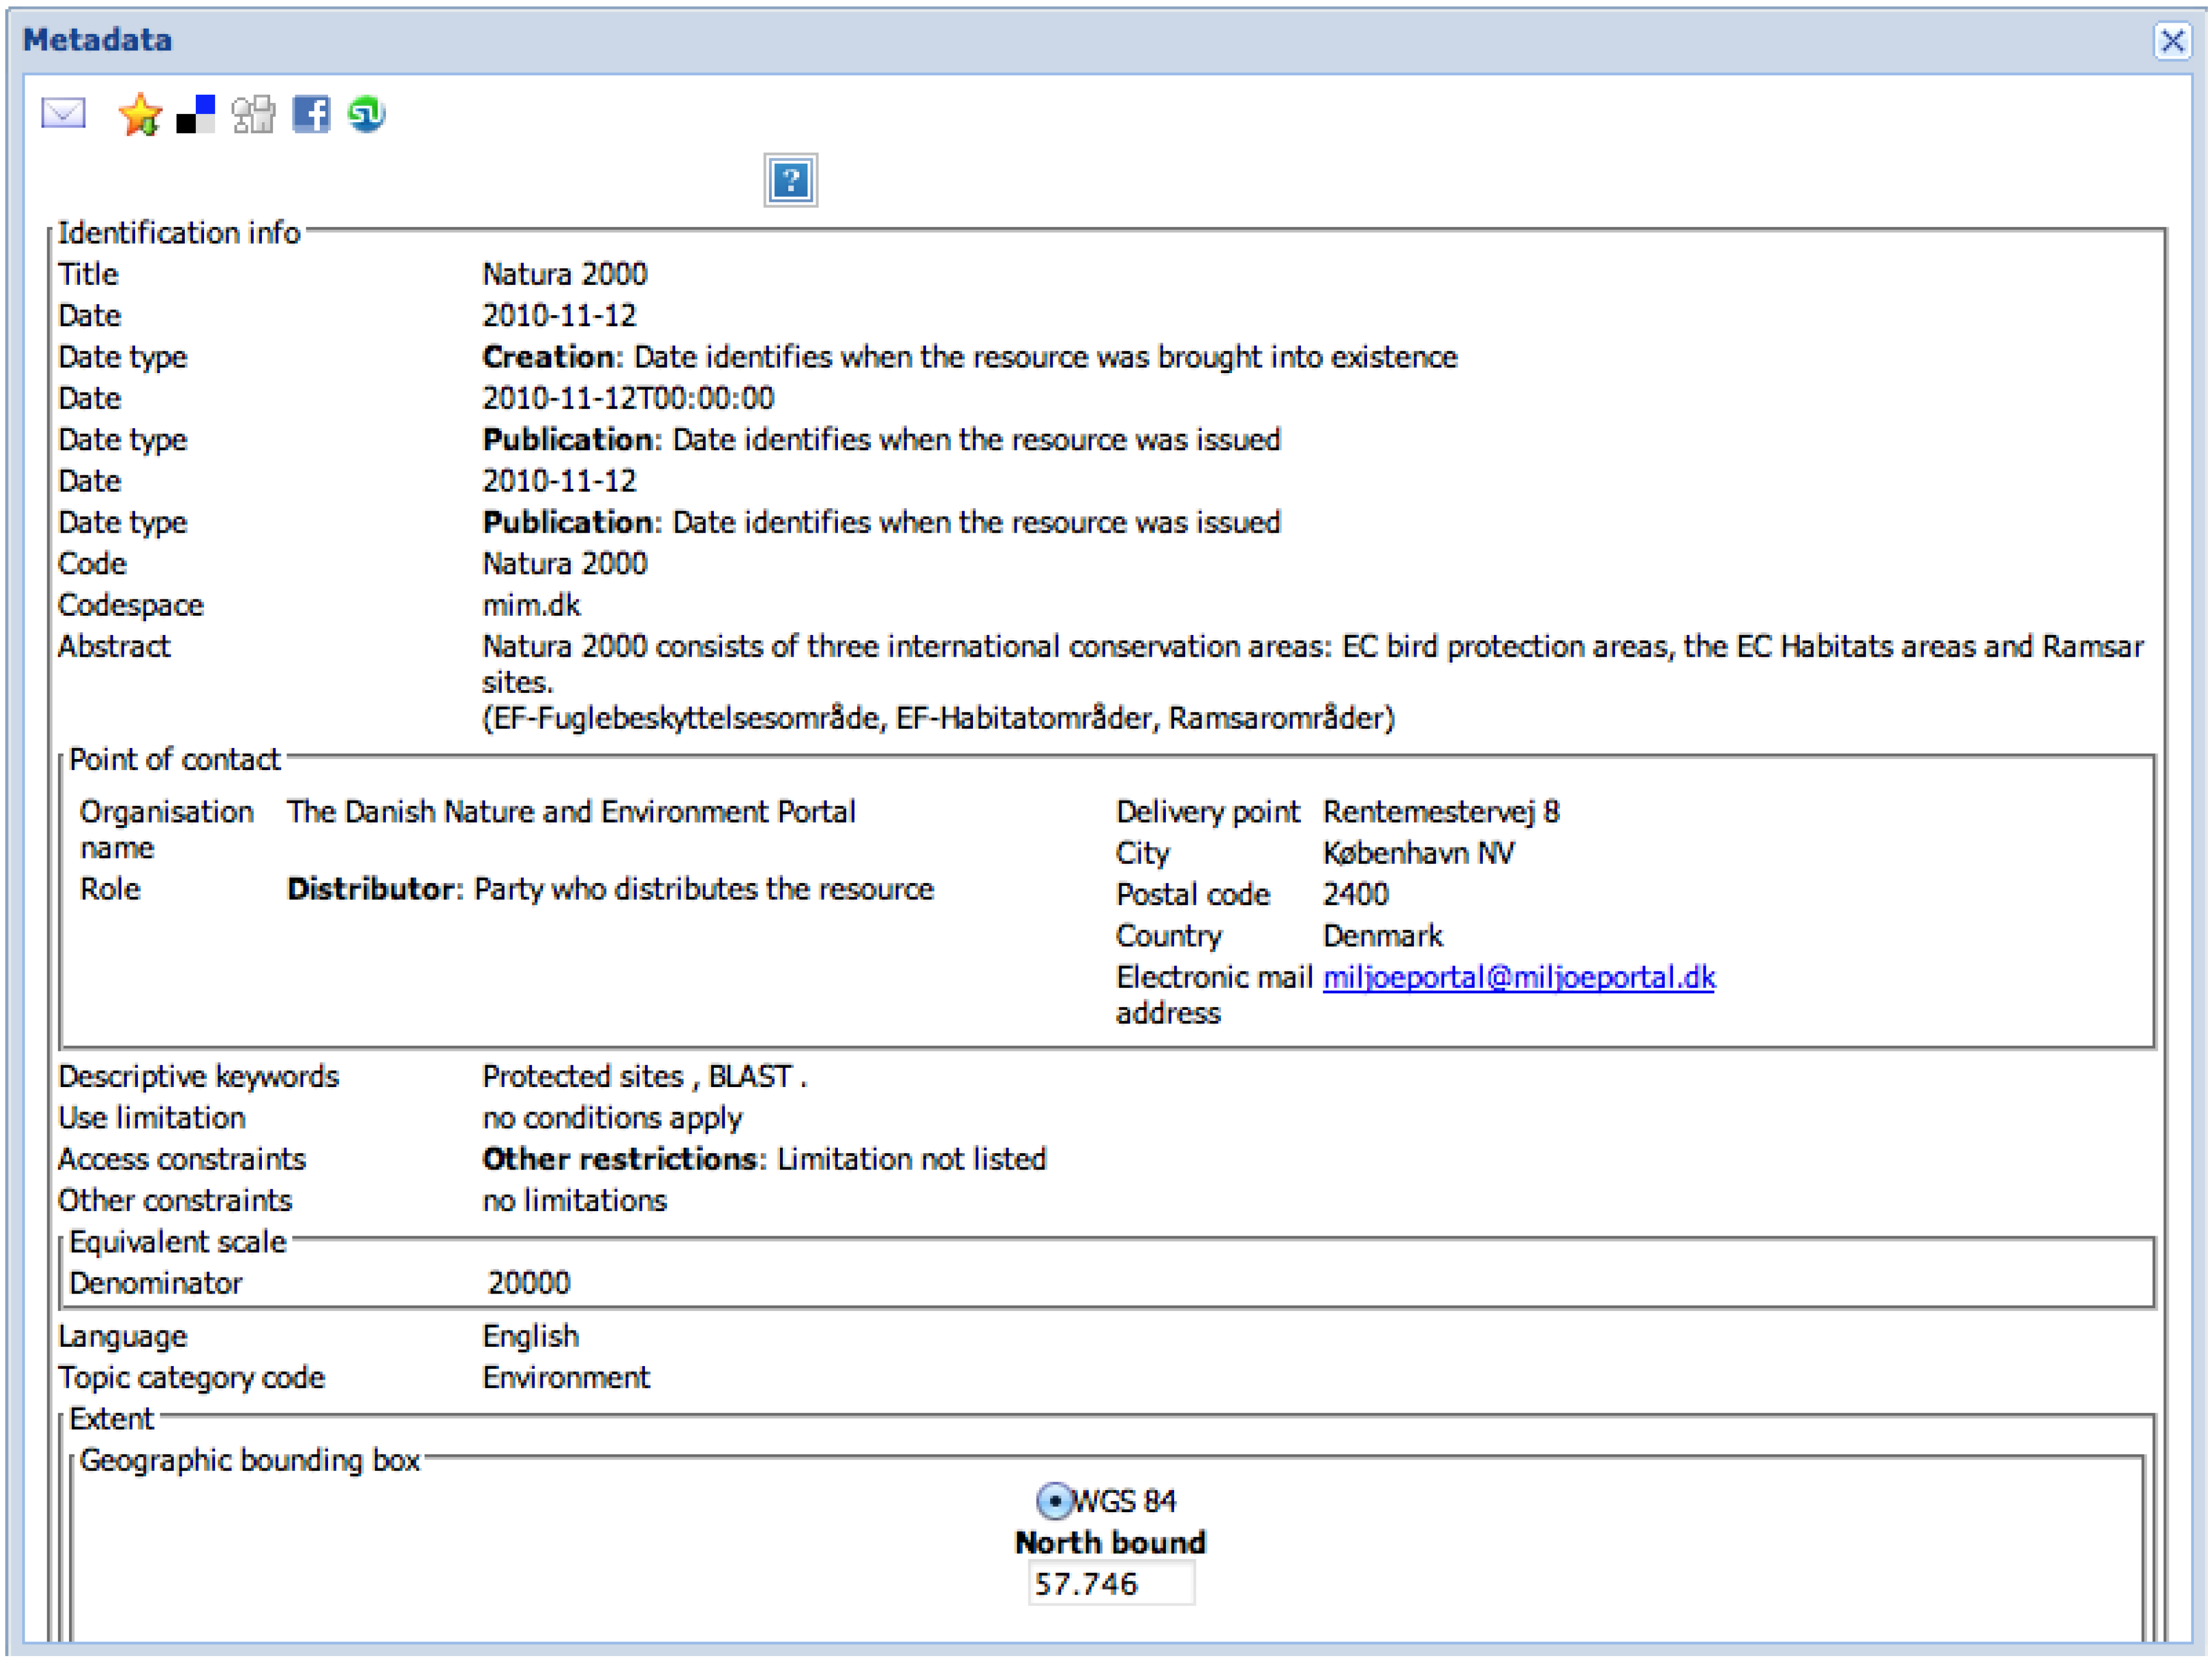Click the North bound value field
Screen dimensions: 2212x1659
pos(1110,1584)
